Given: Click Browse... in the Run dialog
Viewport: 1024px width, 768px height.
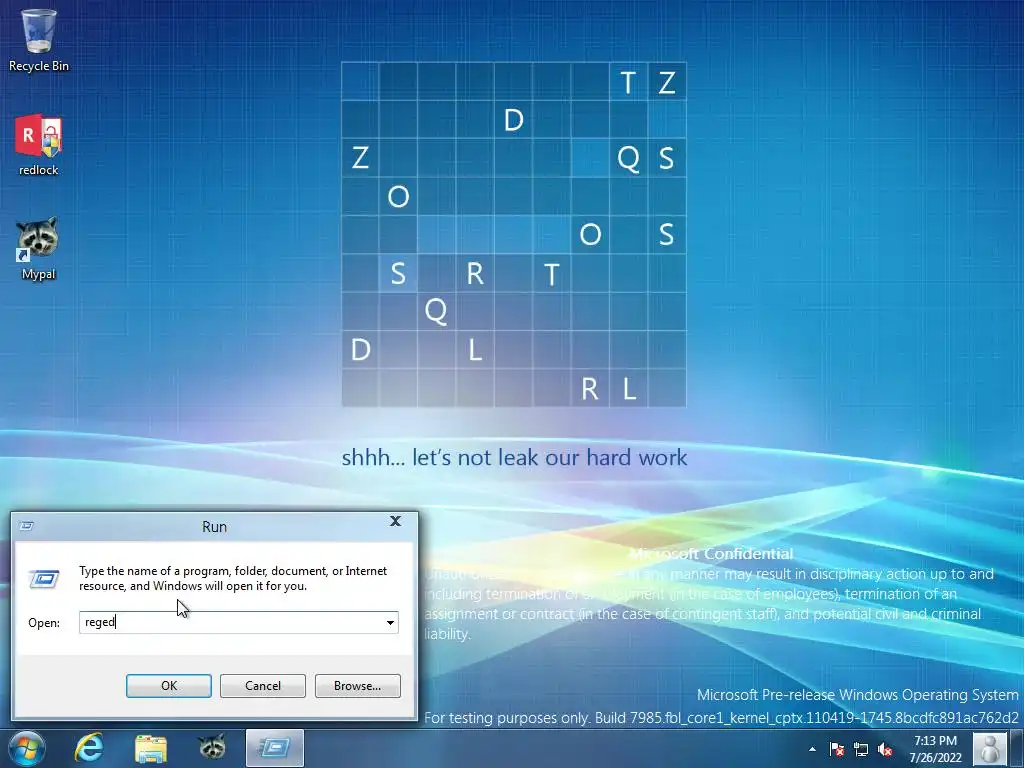Looking at the screenshot, I should pyautogui.click(x=357, y=686).
